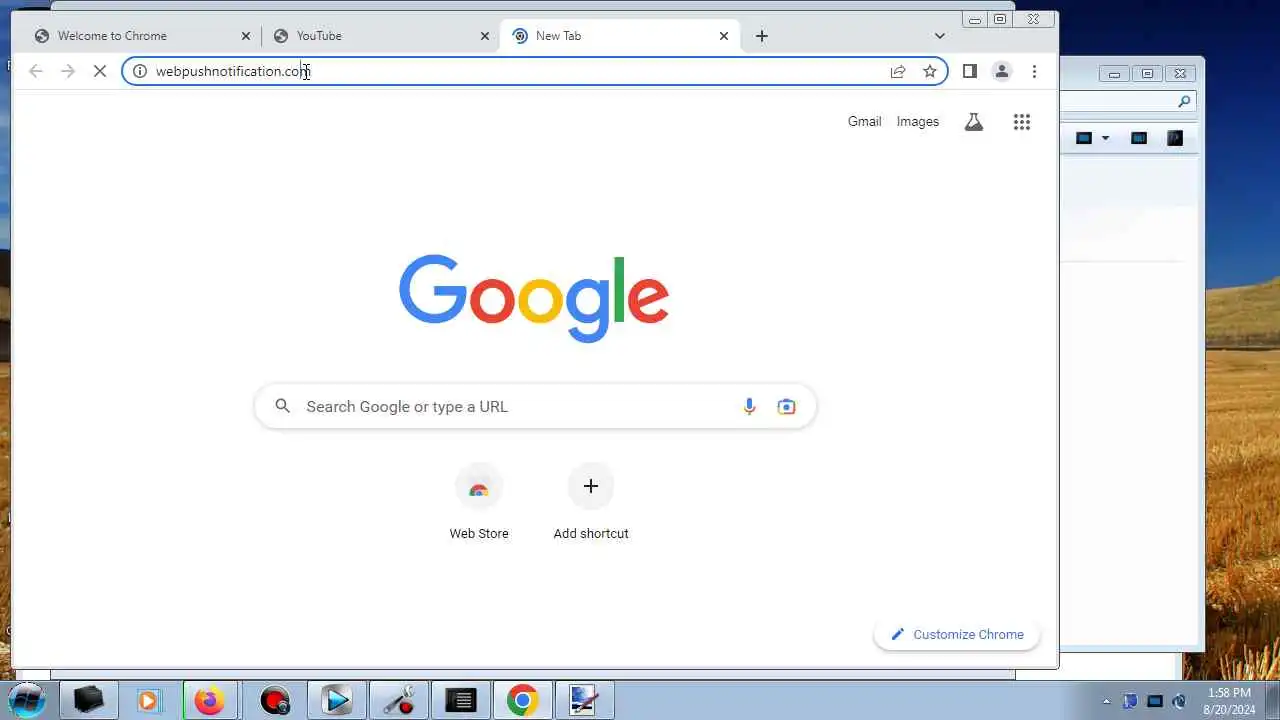The height and width of the screenshot is (720, 1280).
Task: Open the black folder taskbar icon
Action: click(x=89, y=701)
